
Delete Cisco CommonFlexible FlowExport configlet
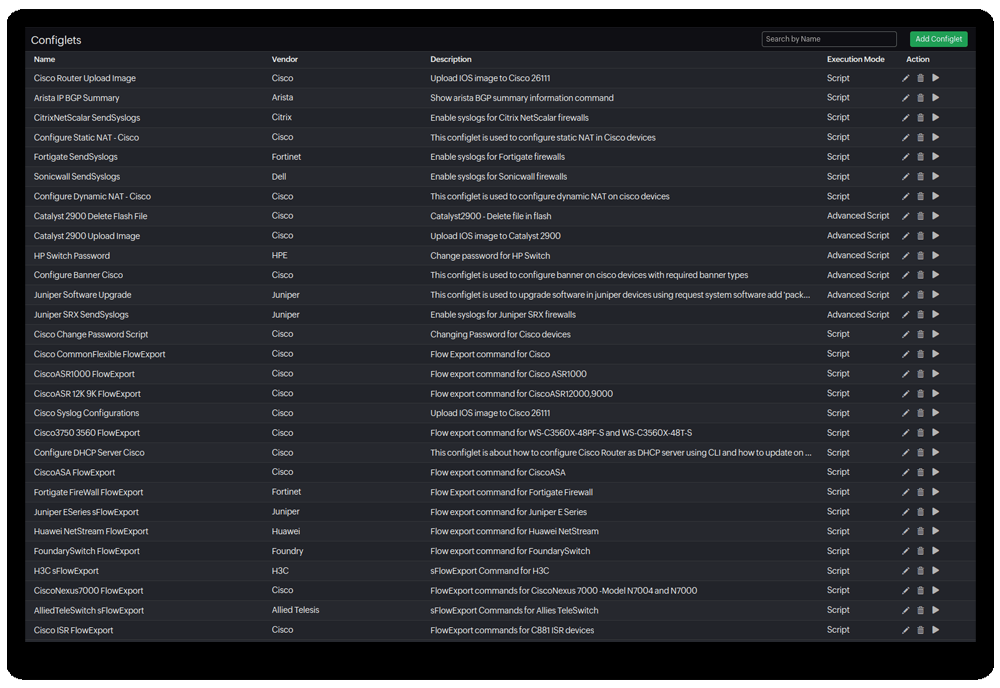[x=920, y=355]
